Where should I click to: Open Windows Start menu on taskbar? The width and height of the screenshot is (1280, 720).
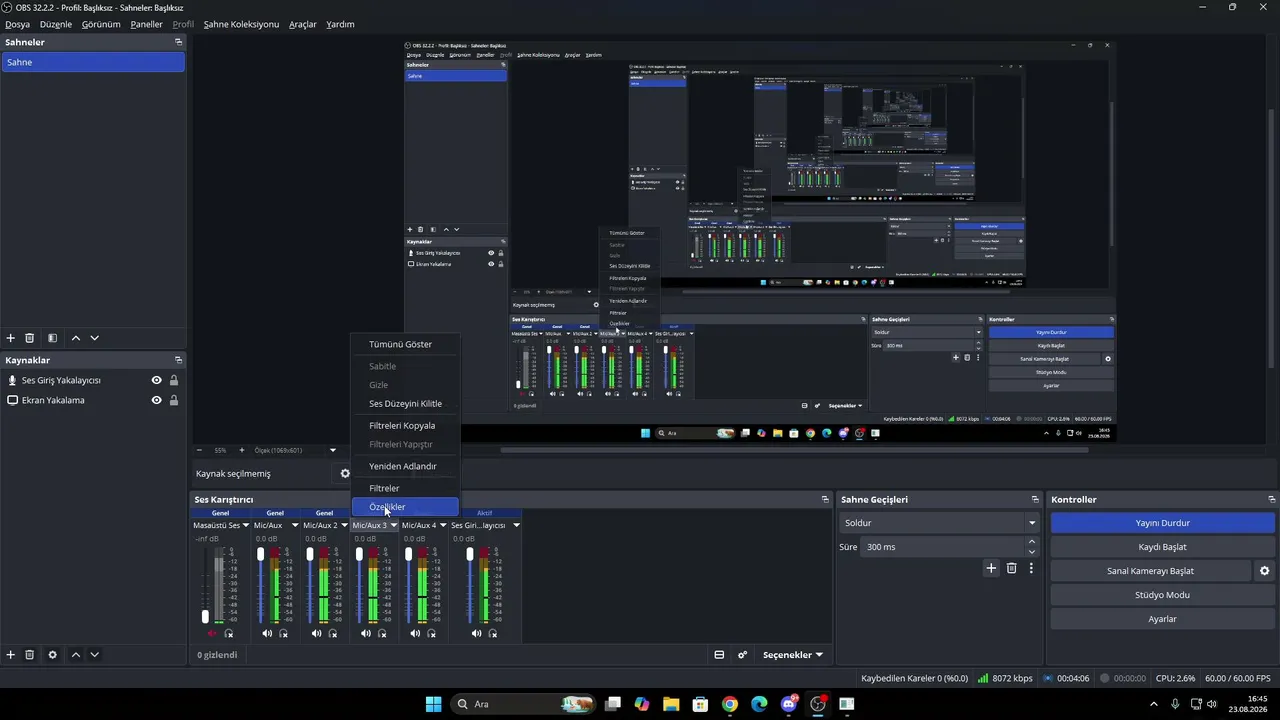coord(433,704)
